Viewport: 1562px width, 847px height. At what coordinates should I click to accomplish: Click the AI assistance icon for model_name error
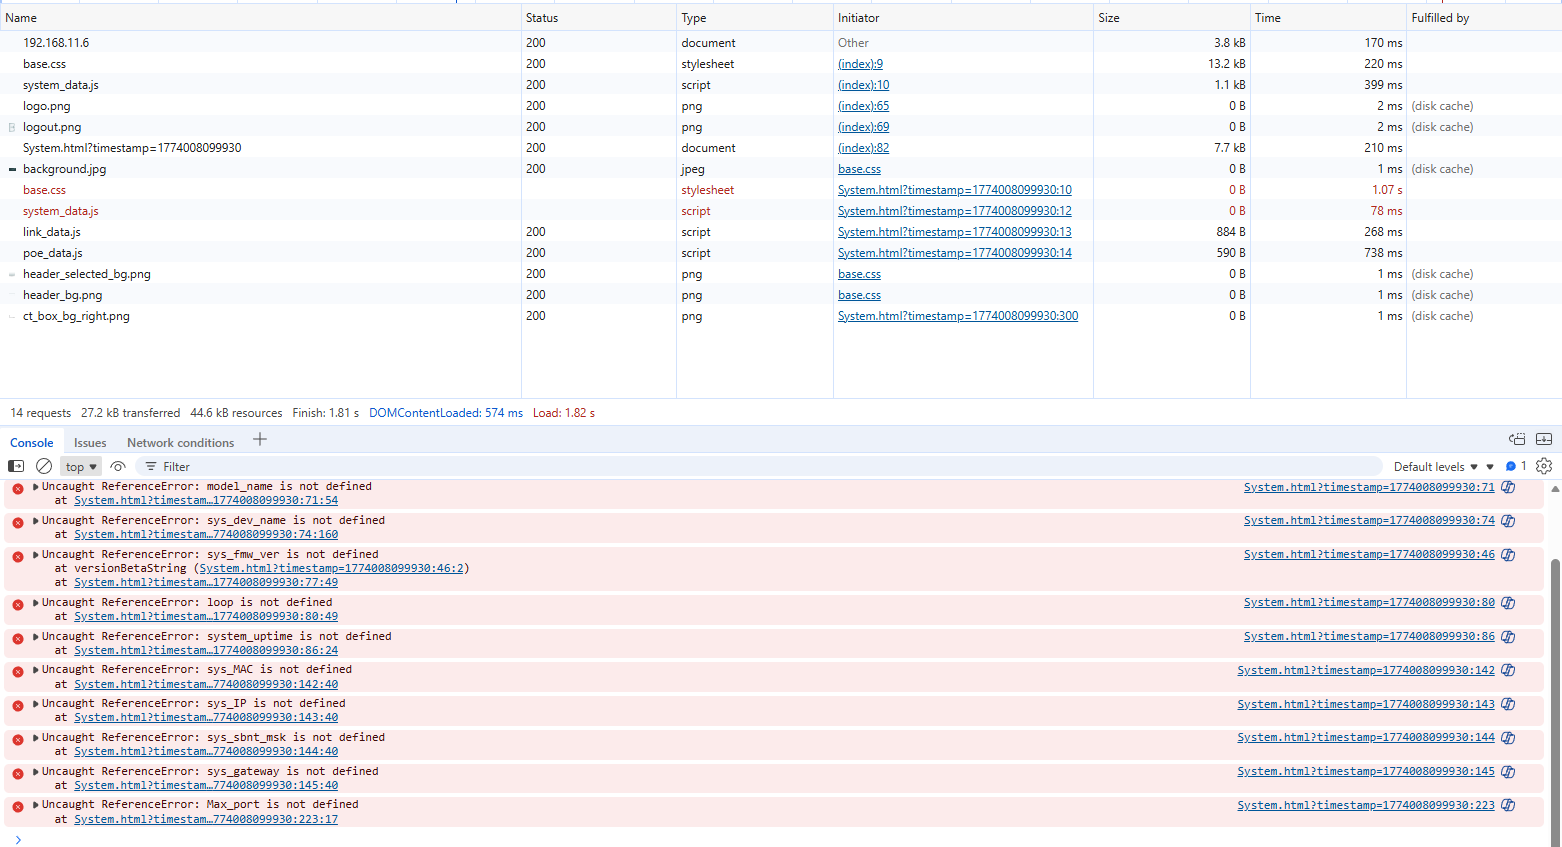[x=1508, y=487]
